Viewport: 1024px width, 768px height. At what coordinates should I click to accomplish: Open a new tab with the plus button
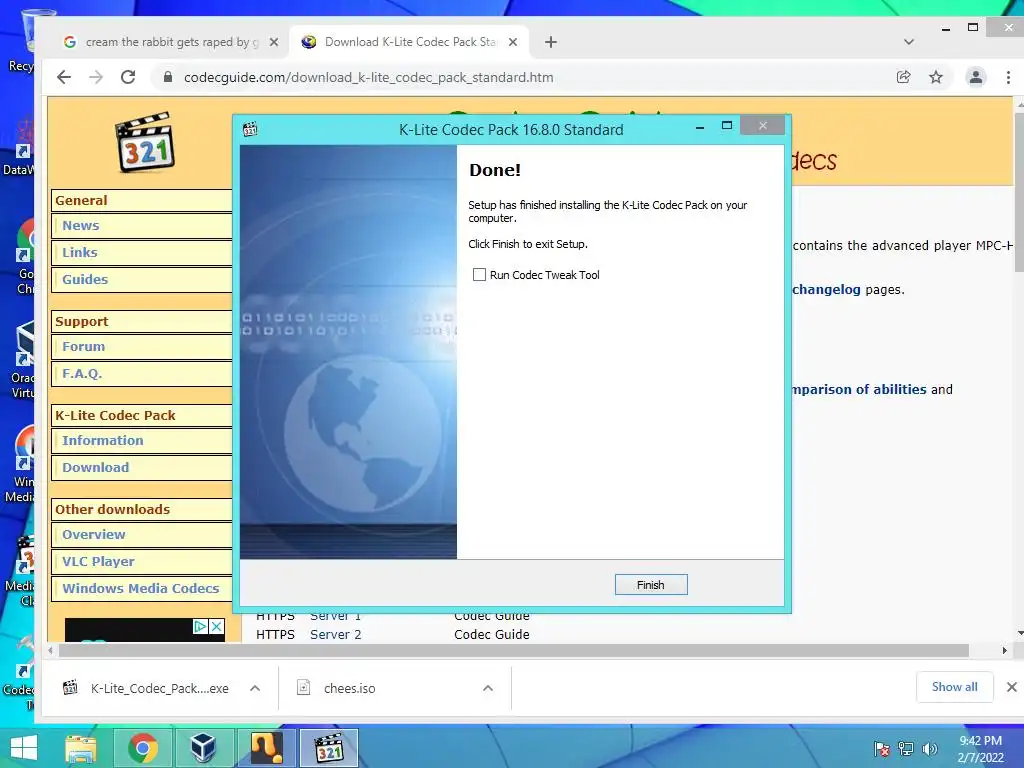551,42
